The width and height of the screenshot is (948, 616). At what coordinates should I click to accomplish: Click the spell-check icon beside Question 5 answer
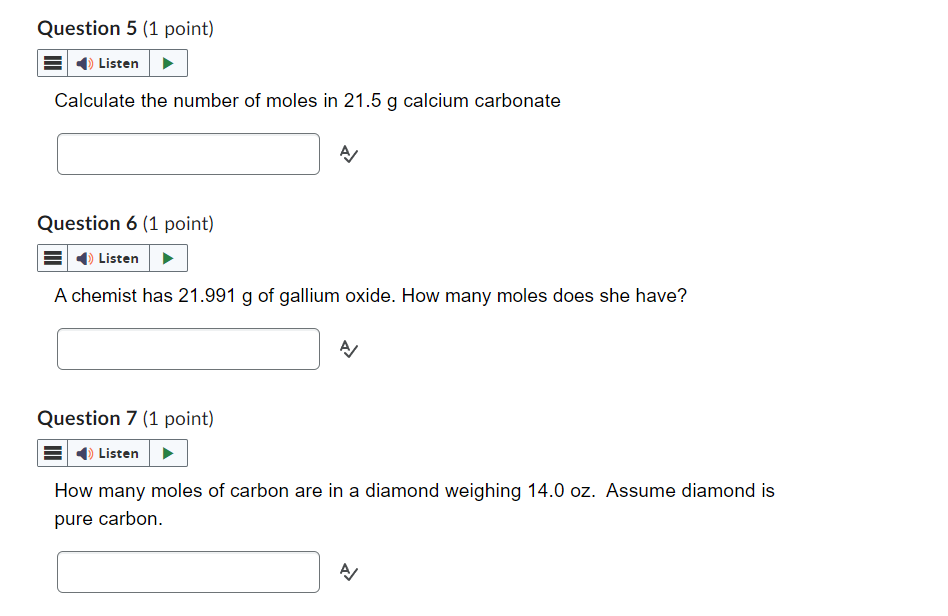[x=347, y=154]
